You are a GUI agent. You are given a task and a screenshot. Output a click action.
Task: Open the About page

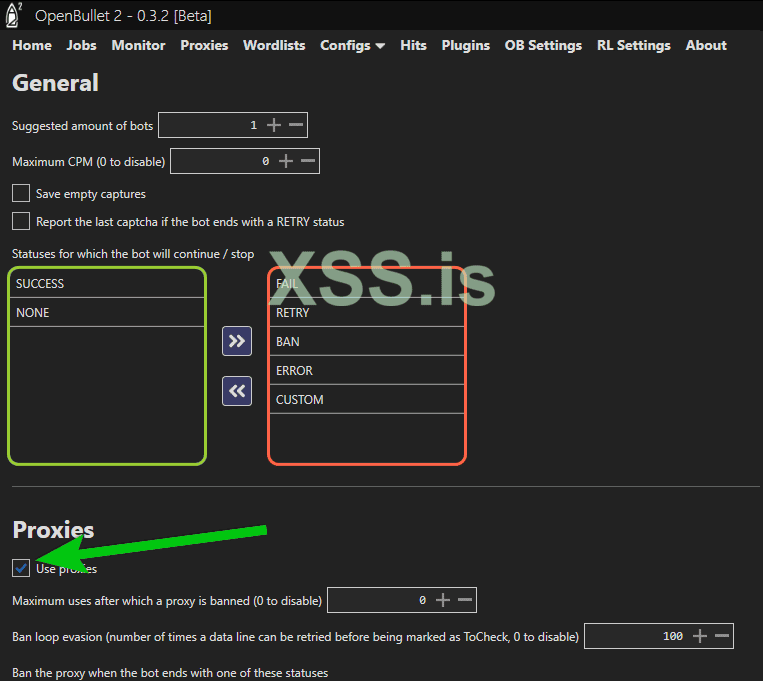(x=706, y=45)
